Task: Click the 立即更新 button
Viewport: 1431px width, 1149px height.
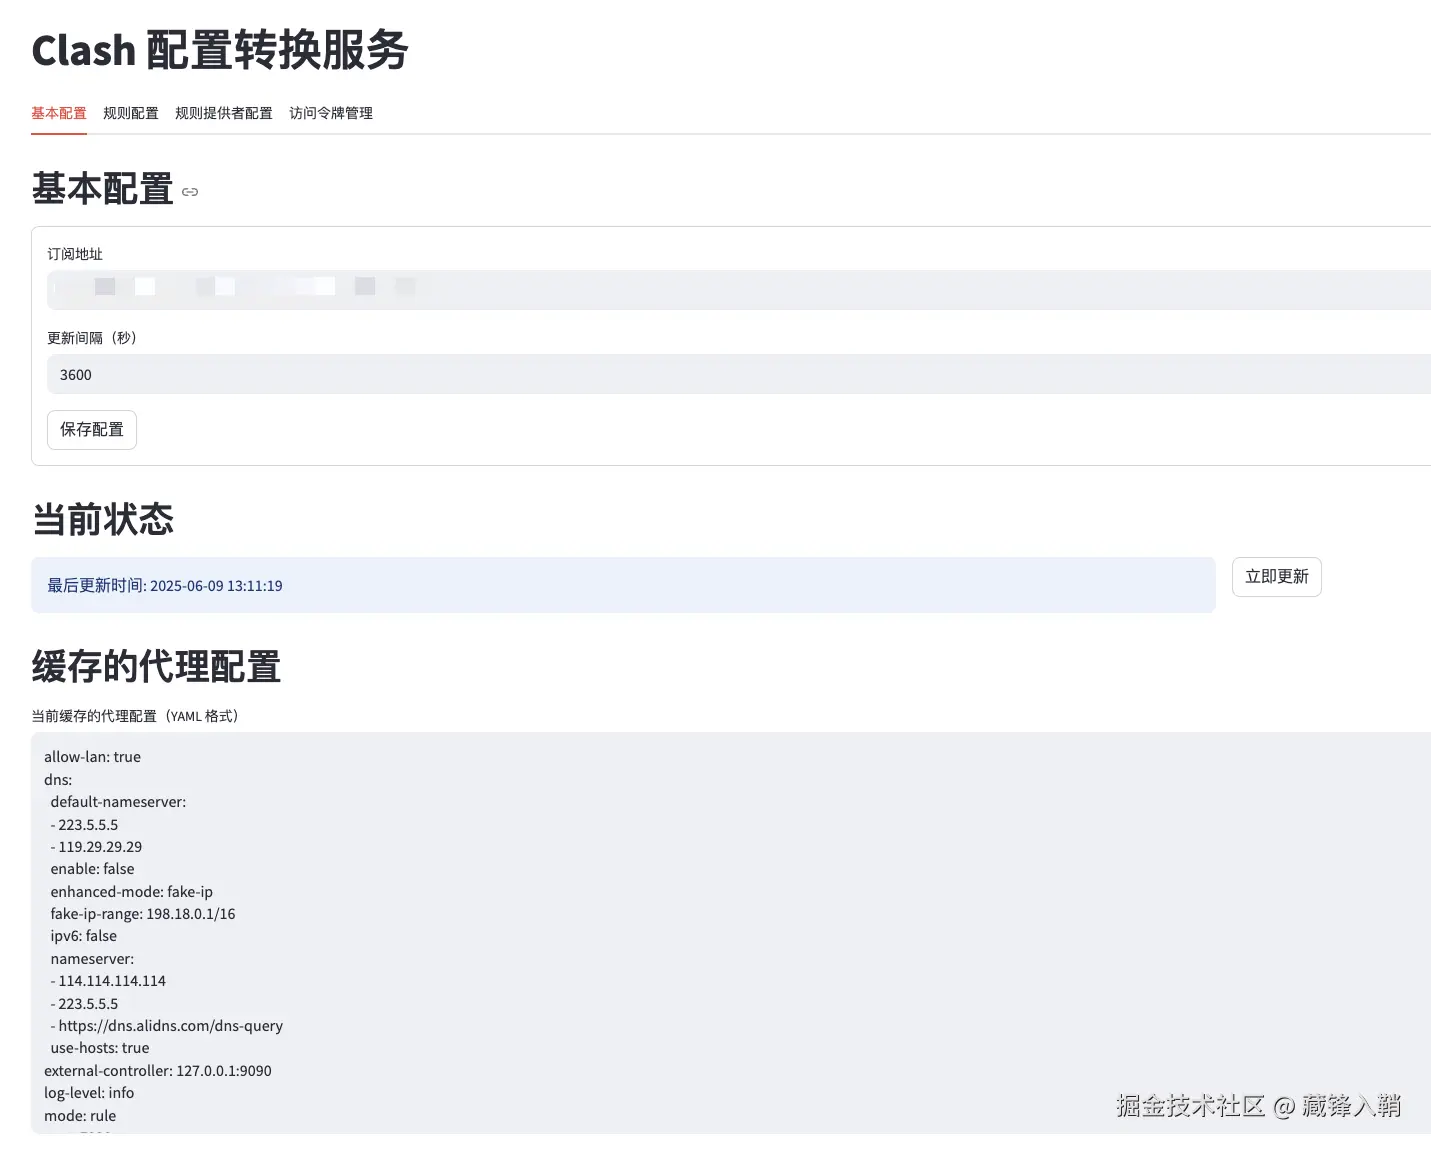Action: pos(1277,577)
